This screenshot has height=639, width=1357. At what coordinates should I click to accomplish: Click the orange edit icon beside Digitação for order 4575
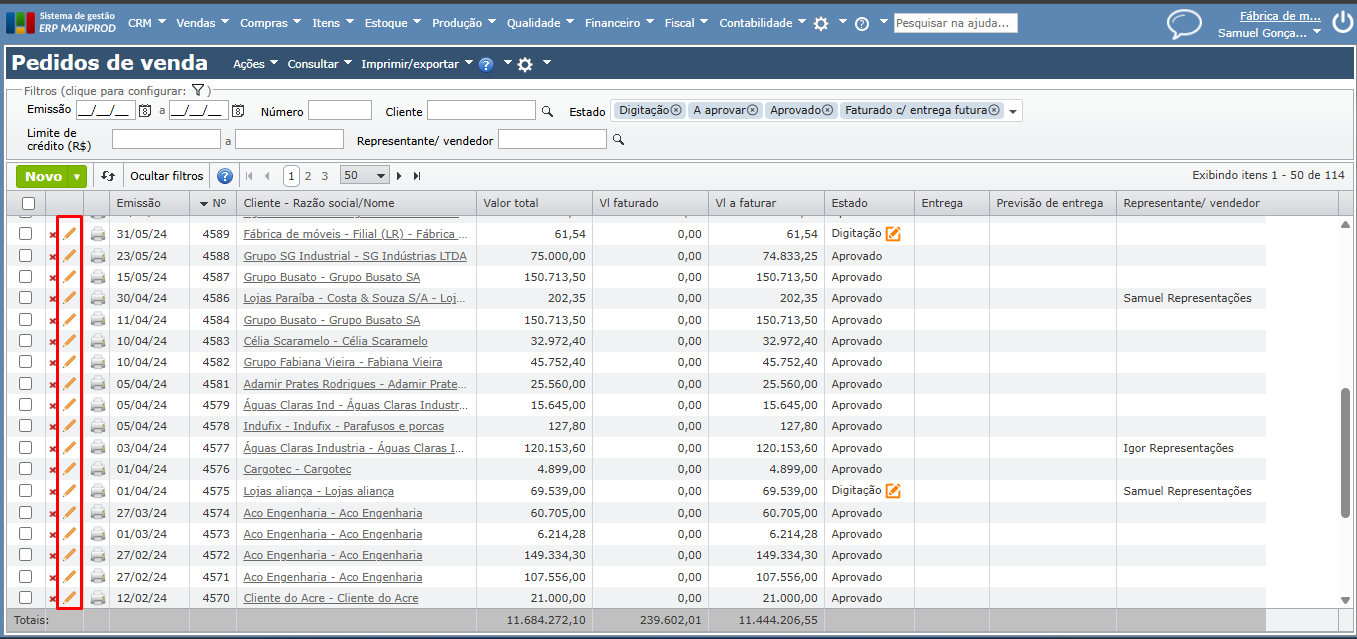pyautogui.click(x=893, y=491)
